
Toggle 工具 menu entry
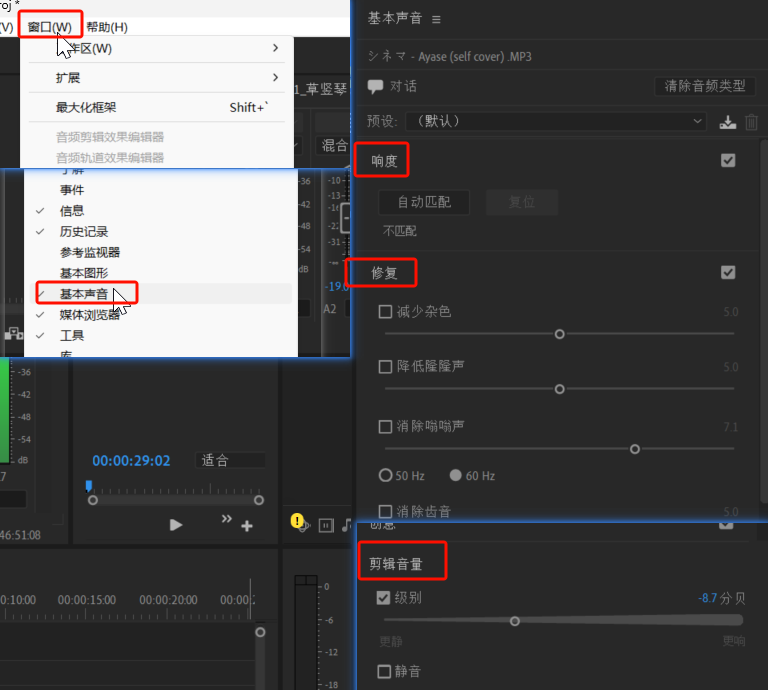161,335
